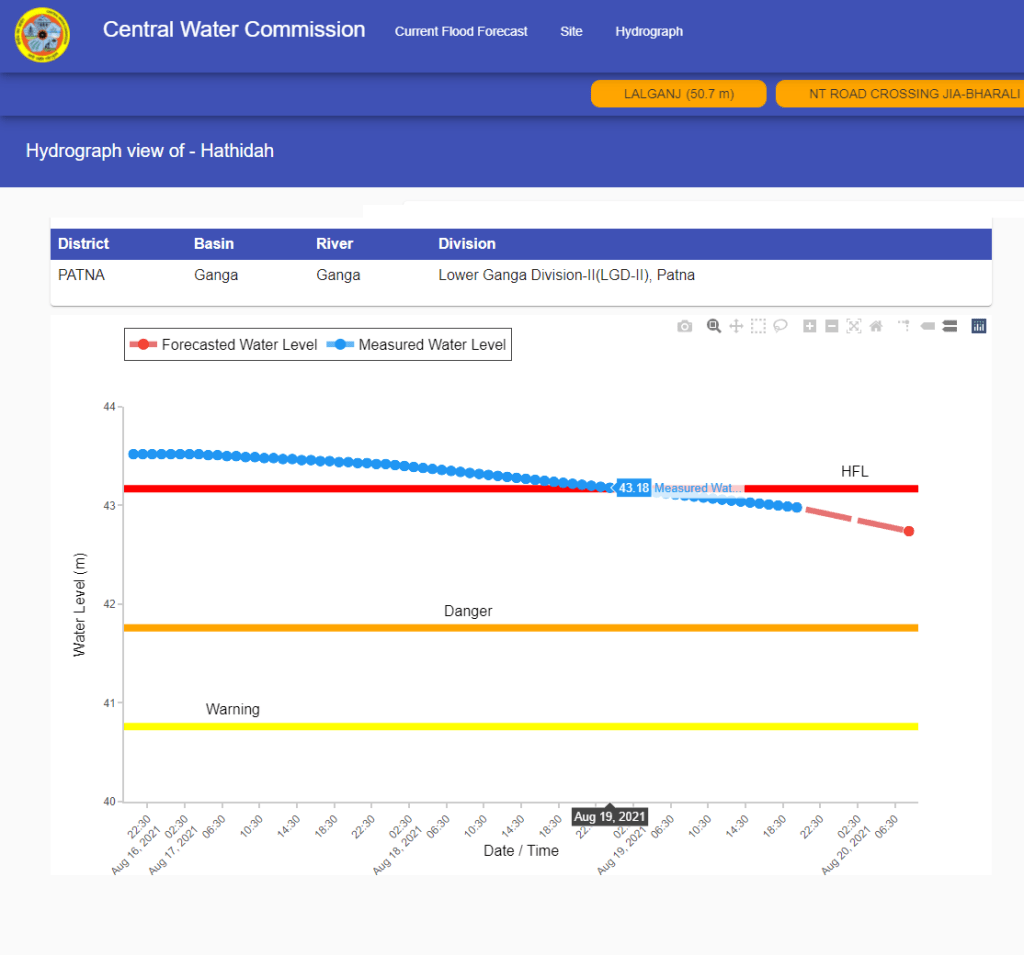Viewport: 1024px width, 955px height.
Task: Reset axes with the home icon
Action: 875,326
